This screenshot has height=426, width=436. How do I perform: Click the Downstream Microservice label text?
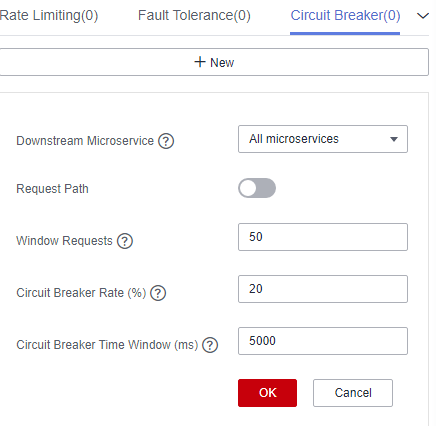(x=85, y=141)
